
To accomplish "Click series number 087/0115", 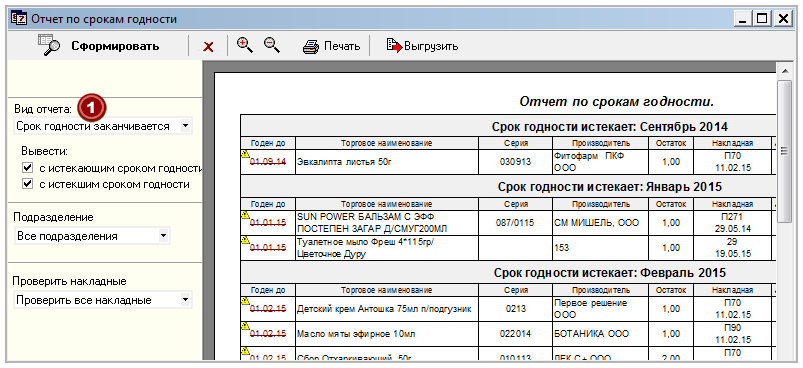I will [x=515, y=223].
